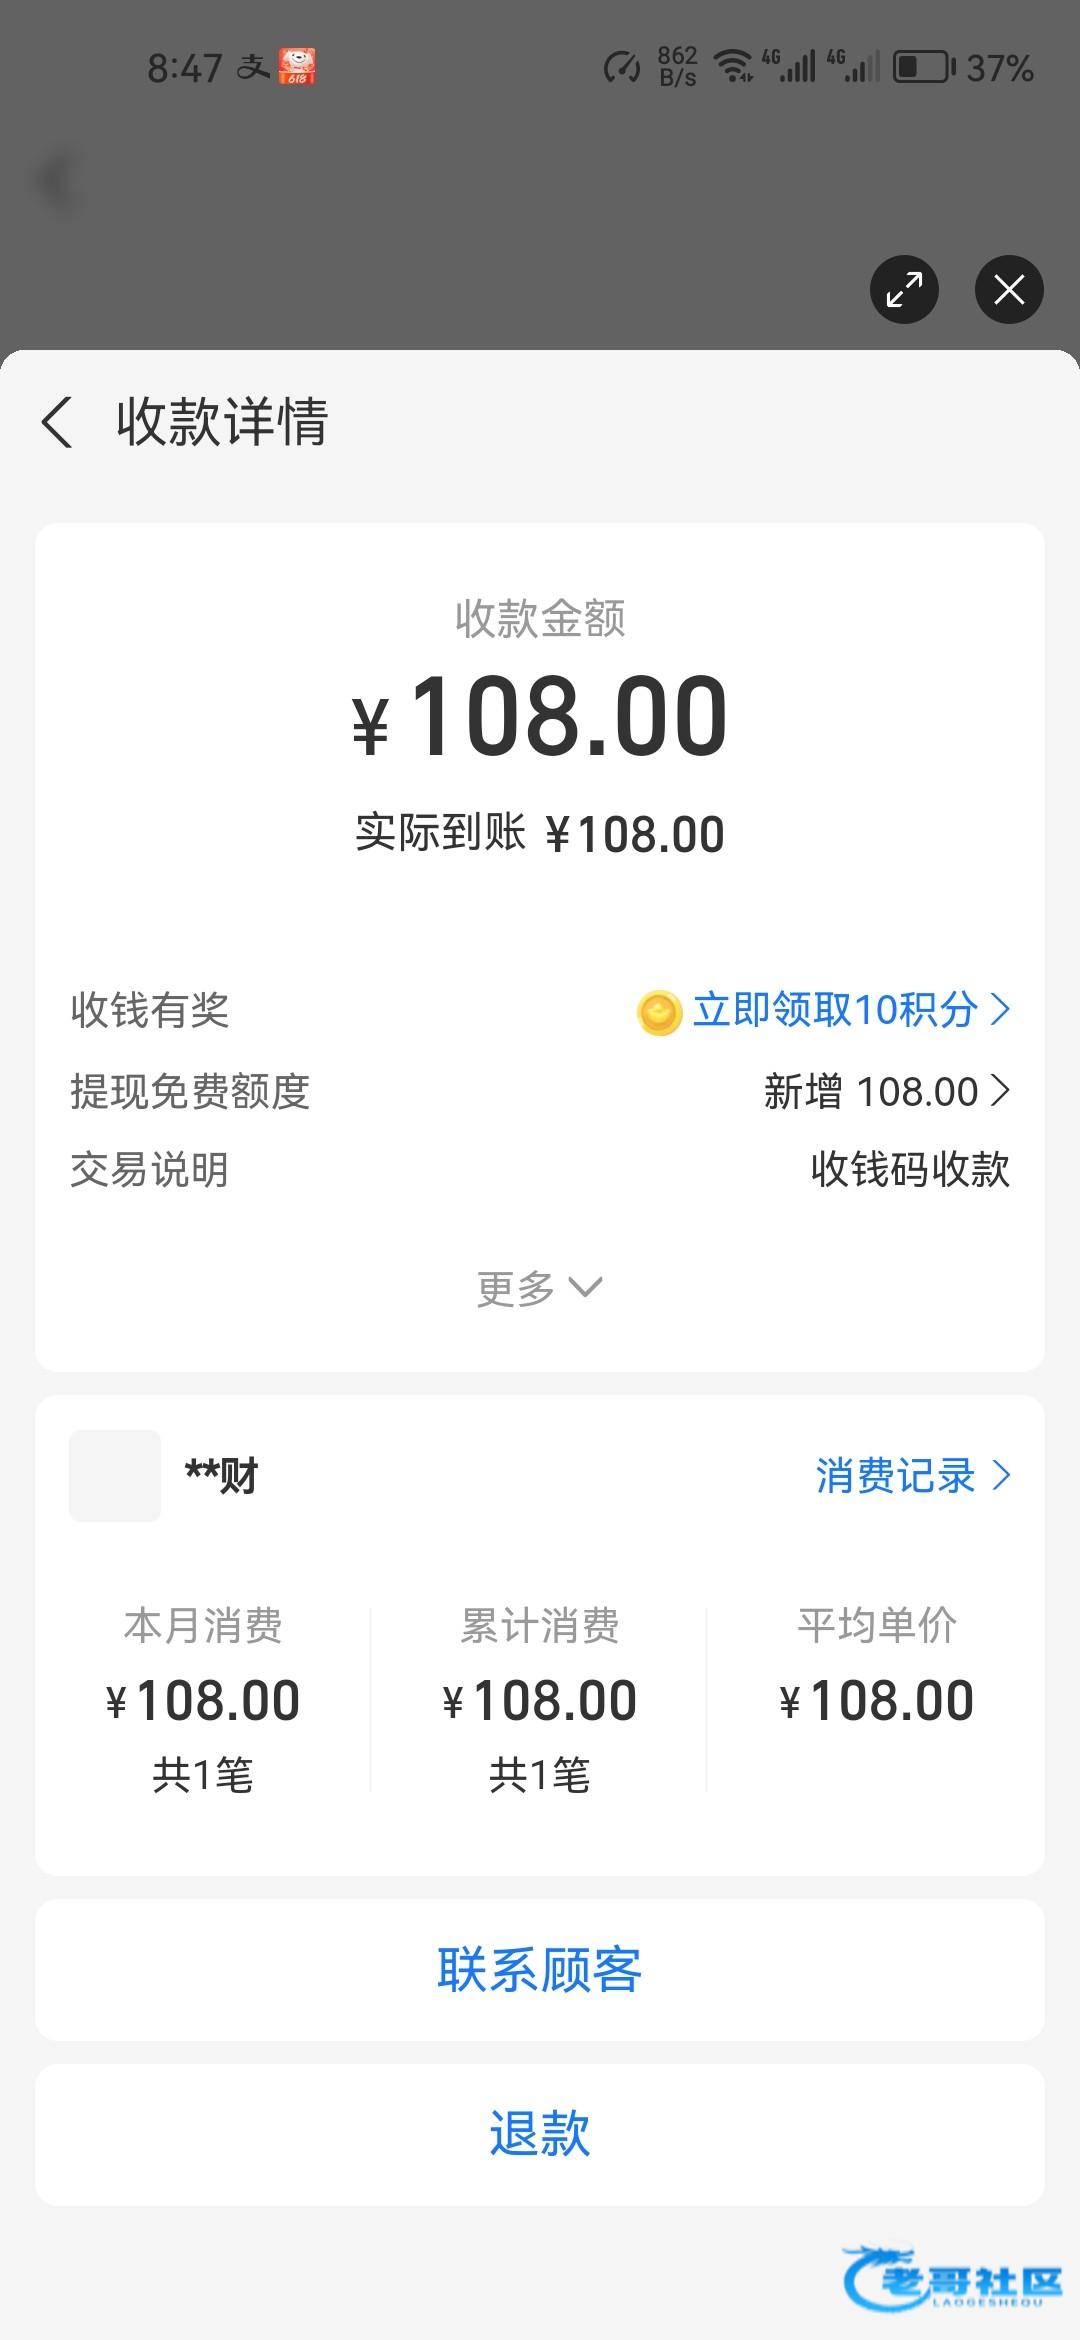Open 提现免费额度 新增 108.00 chevron

click(x=1000, y=1091)
